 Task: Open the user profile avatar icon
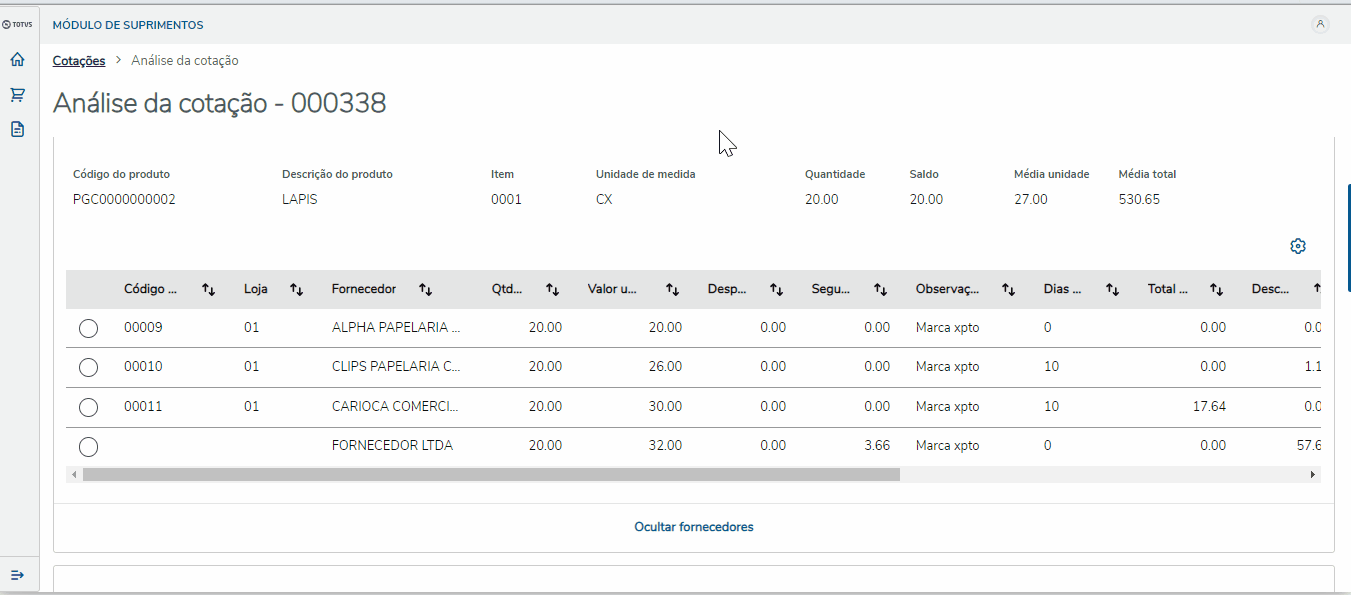click(x=1320, y=24)
